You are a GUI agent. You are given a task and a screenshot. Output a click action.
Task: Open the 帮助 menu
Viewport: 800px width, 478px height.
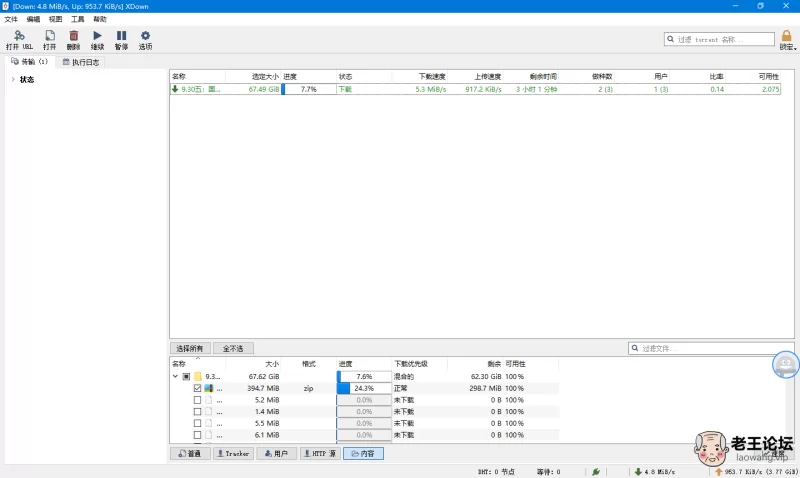(100, 19)
